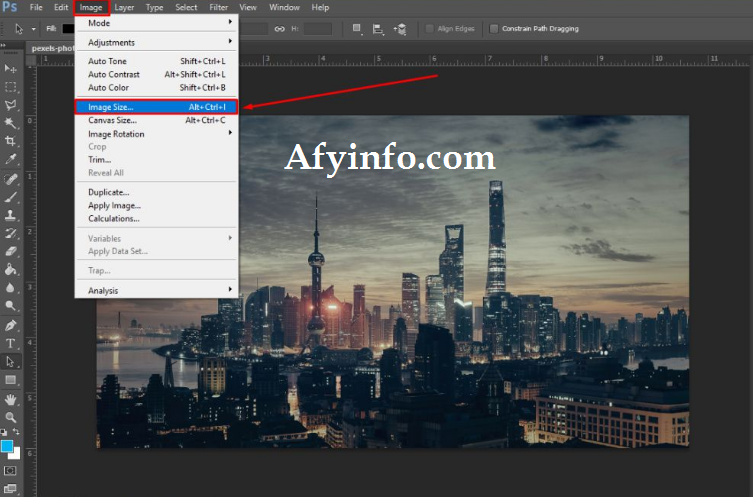Click the Photoshop Ps logo
753x497 pixels.
(10, 7)
